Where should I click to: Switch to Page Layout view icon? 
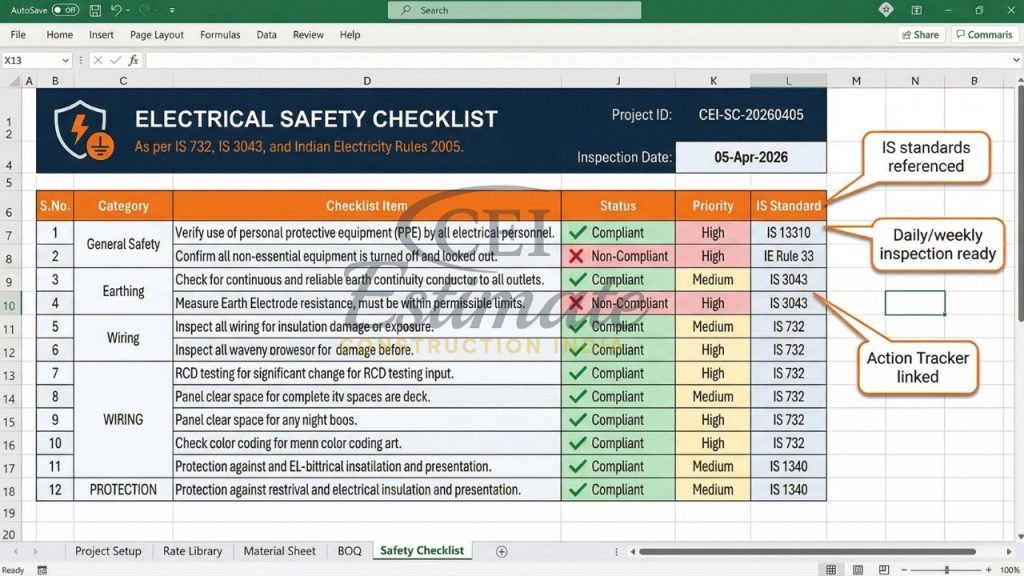[857, 570]
